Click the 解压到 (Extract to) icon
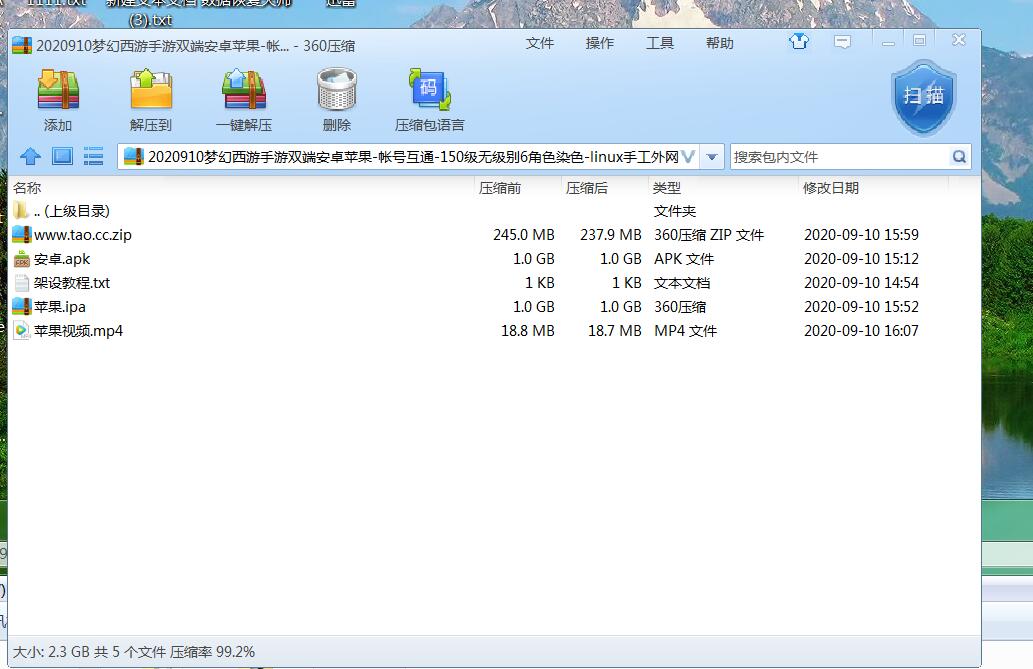The width and height of the screenshot is (1033, 669). [x=151, y=91]
